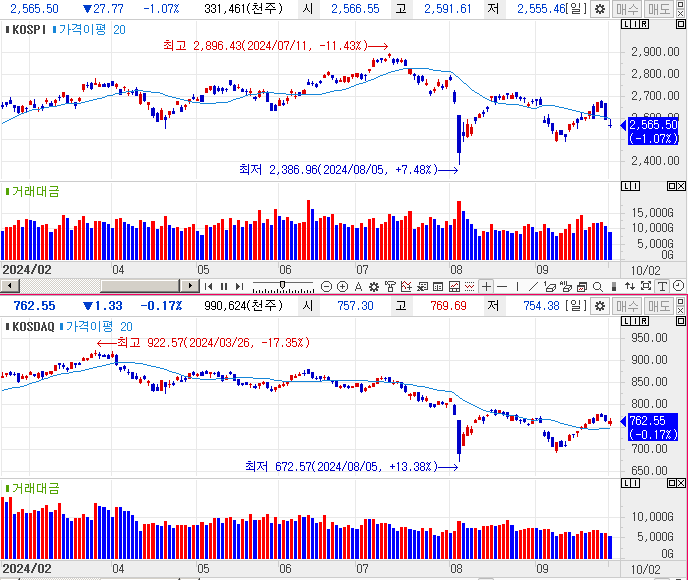This screenshot has height=580, width=688.
Task: Click the 762.55 price tag on axis
Action: pyautogui.click(x=653, y=427)
